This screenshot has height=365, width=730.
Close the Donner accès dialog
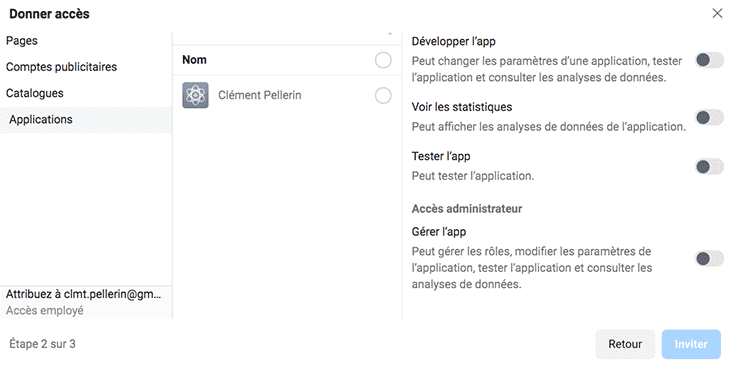pyautogui.click(x=717, y=14)
